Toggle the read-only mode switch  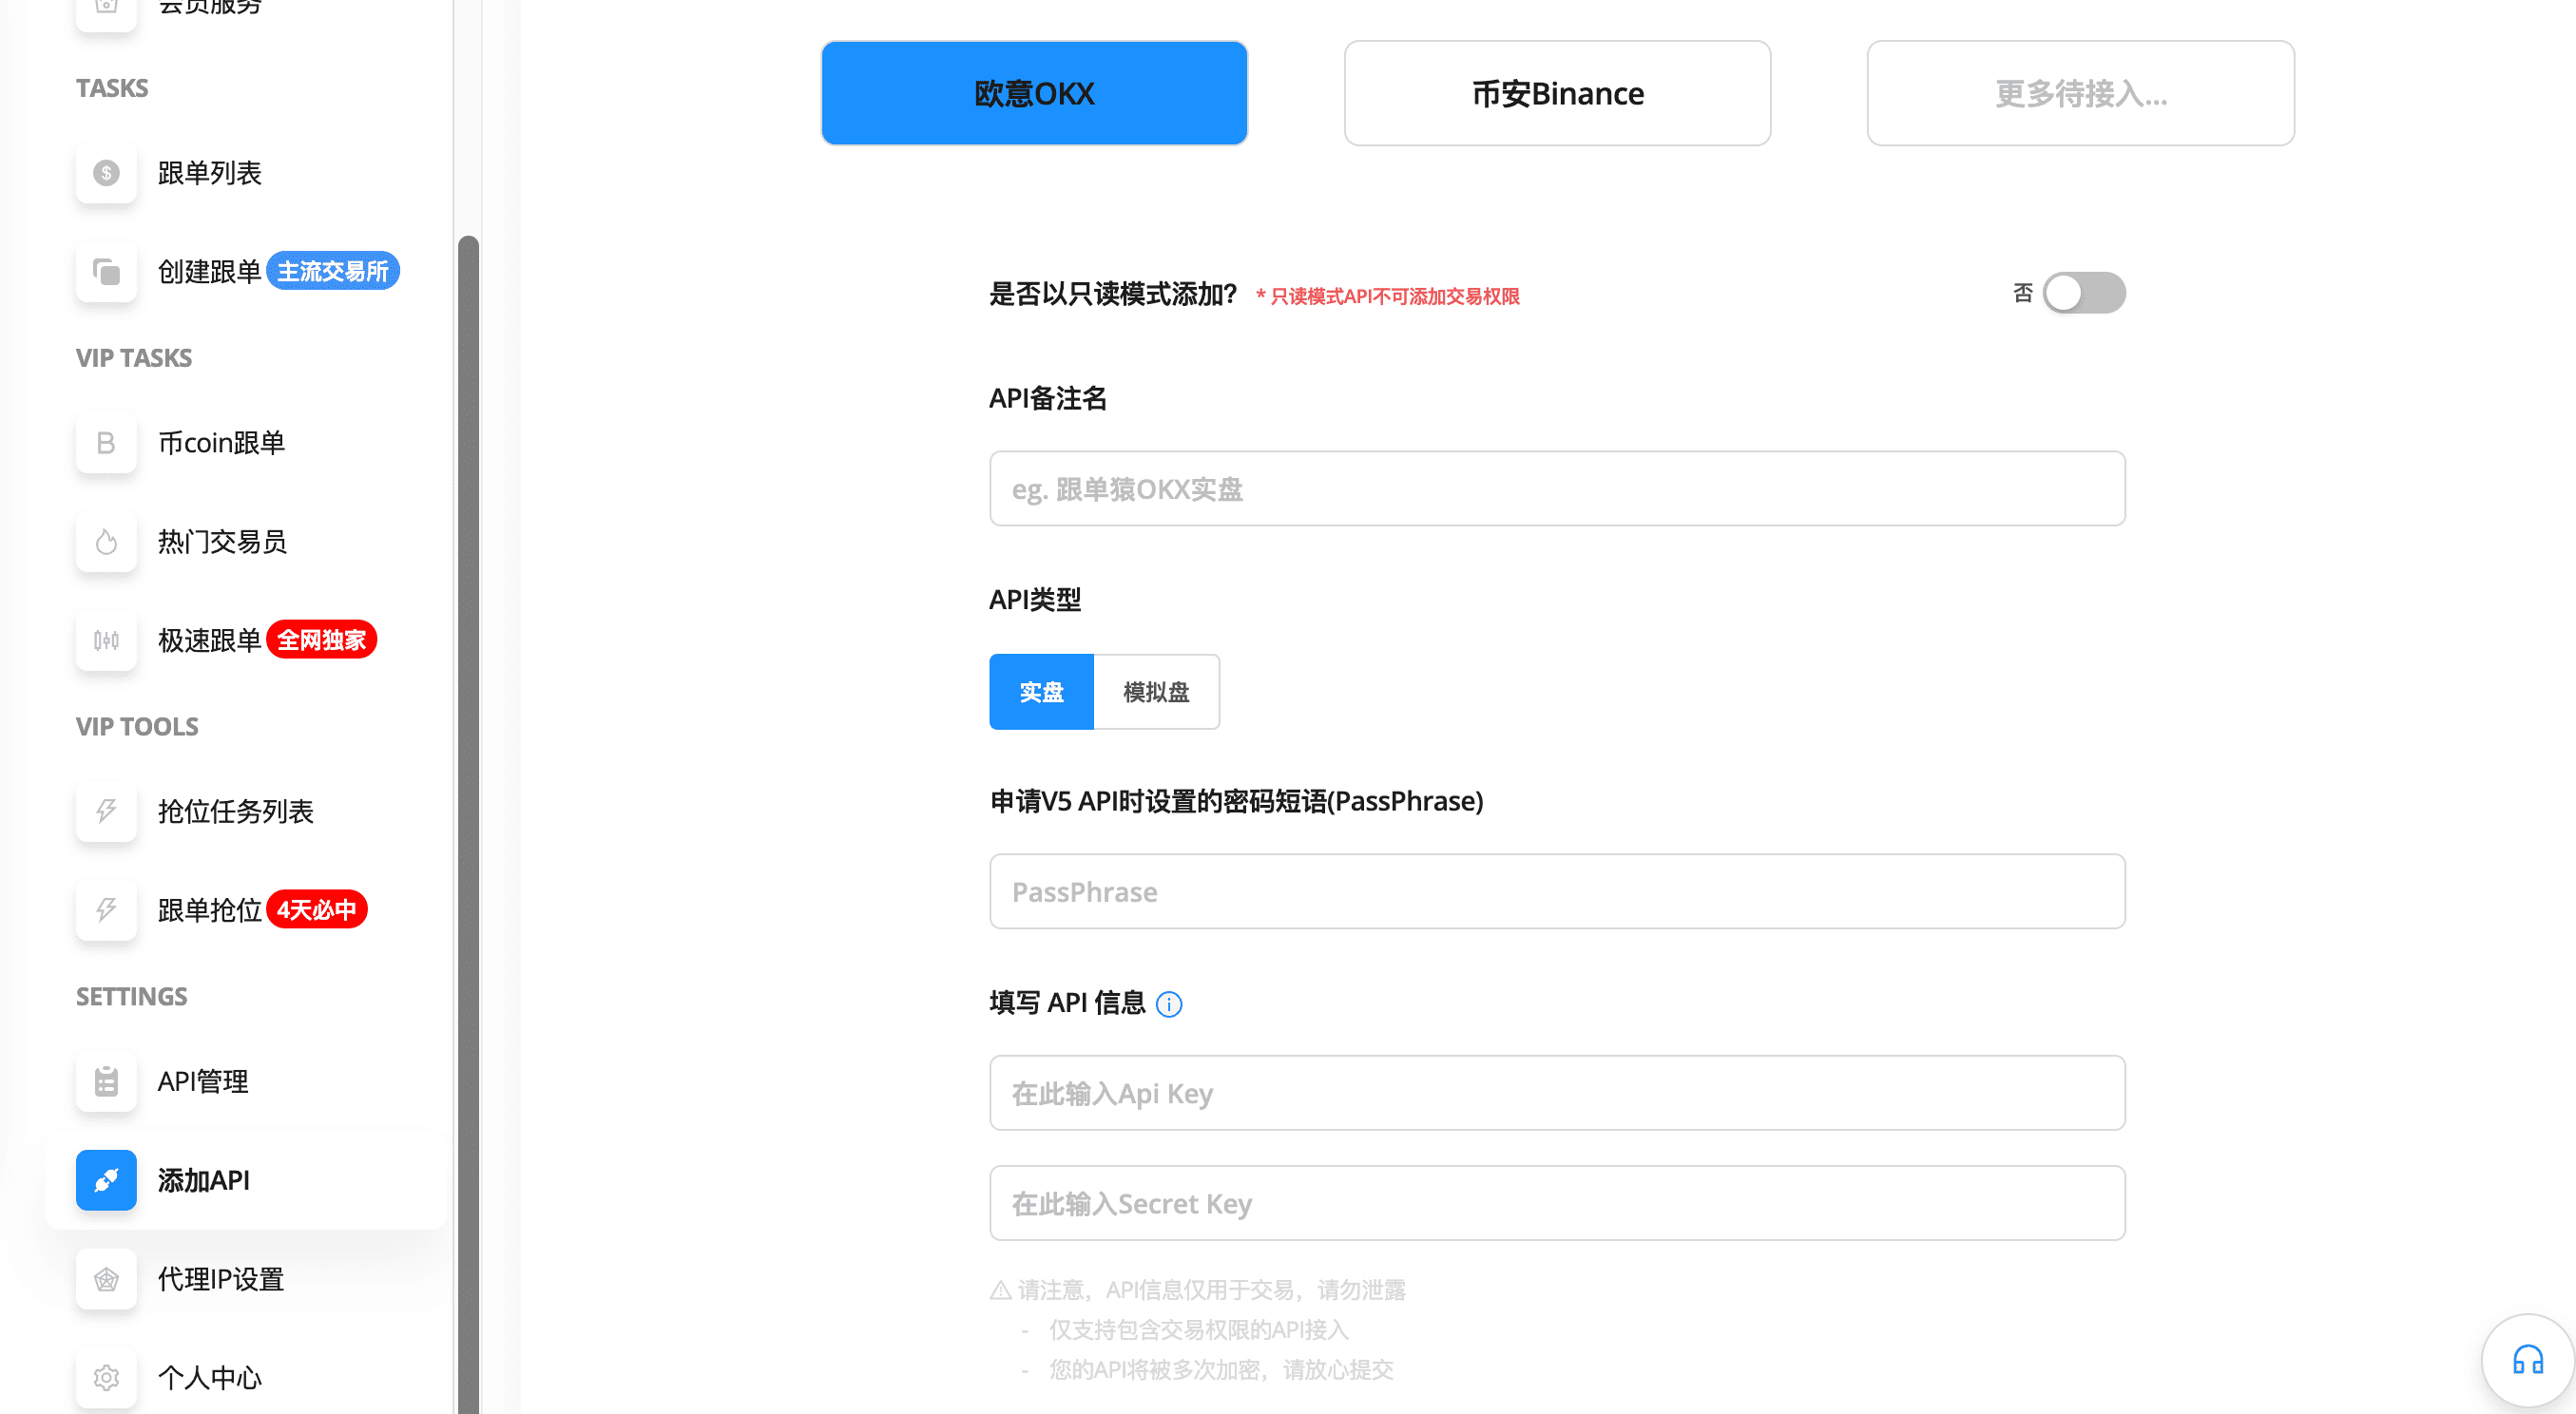tap(2084, 293)
